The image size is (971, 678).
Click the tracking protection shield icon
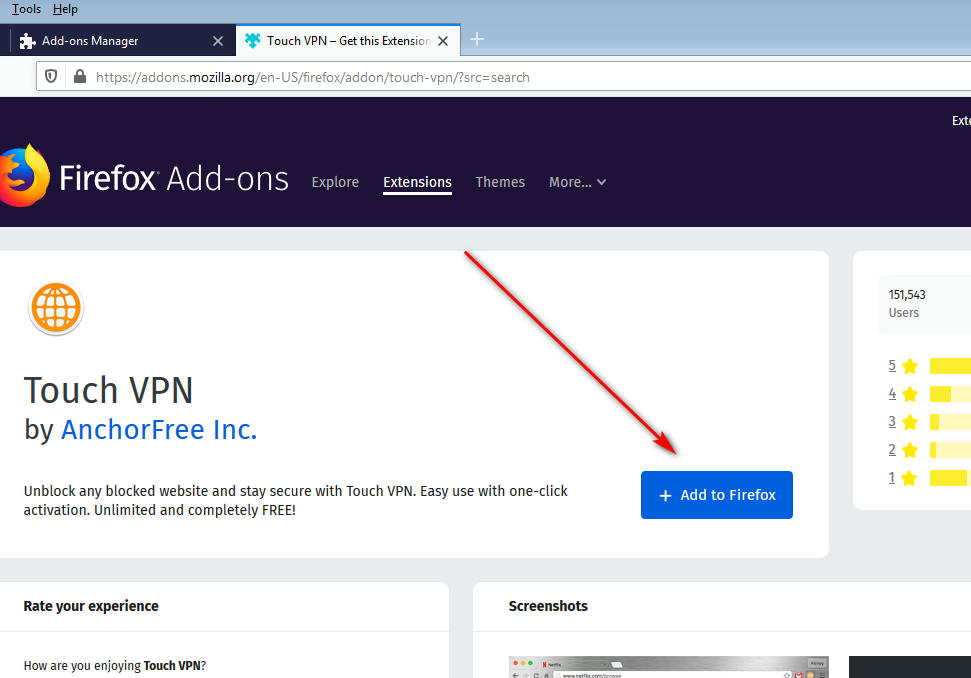(51, 76)
